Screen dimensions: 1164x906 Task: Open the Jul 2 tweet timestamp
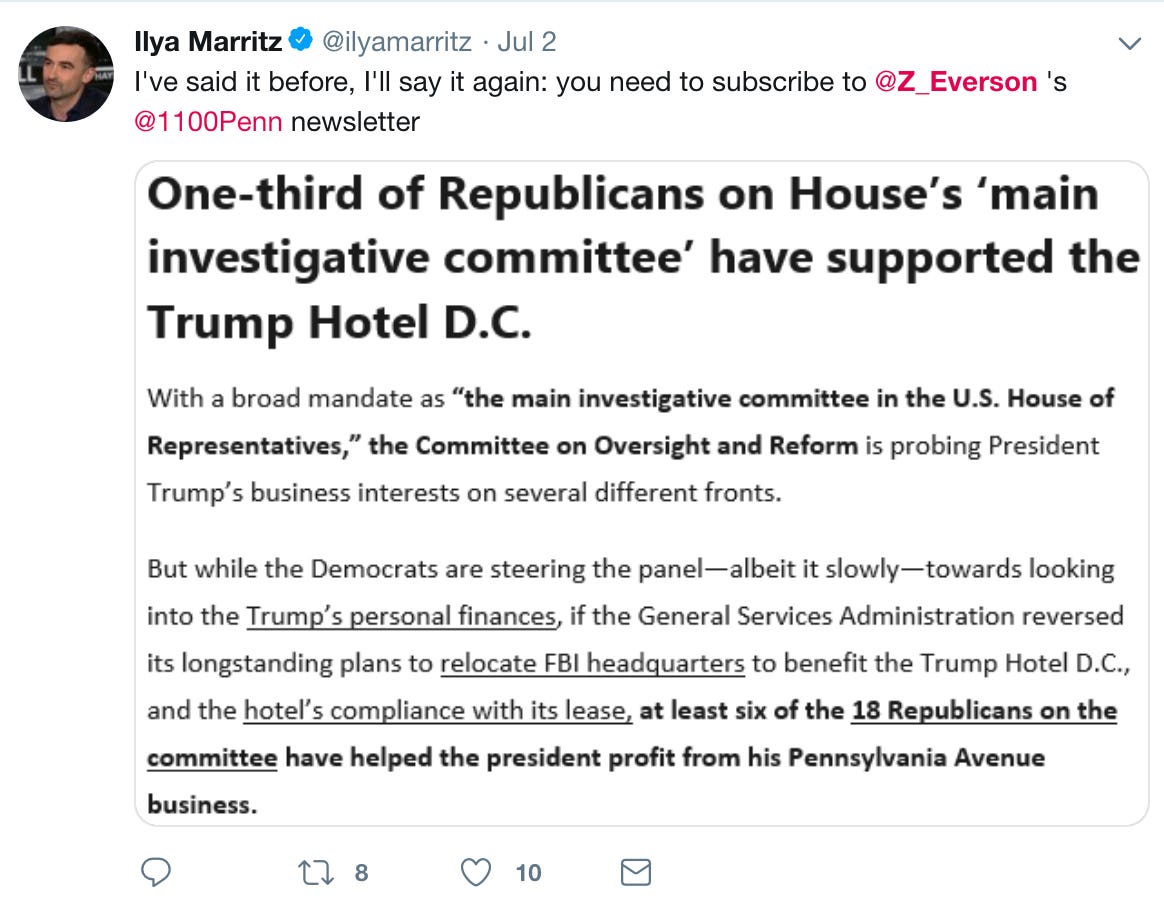point(526,42)
